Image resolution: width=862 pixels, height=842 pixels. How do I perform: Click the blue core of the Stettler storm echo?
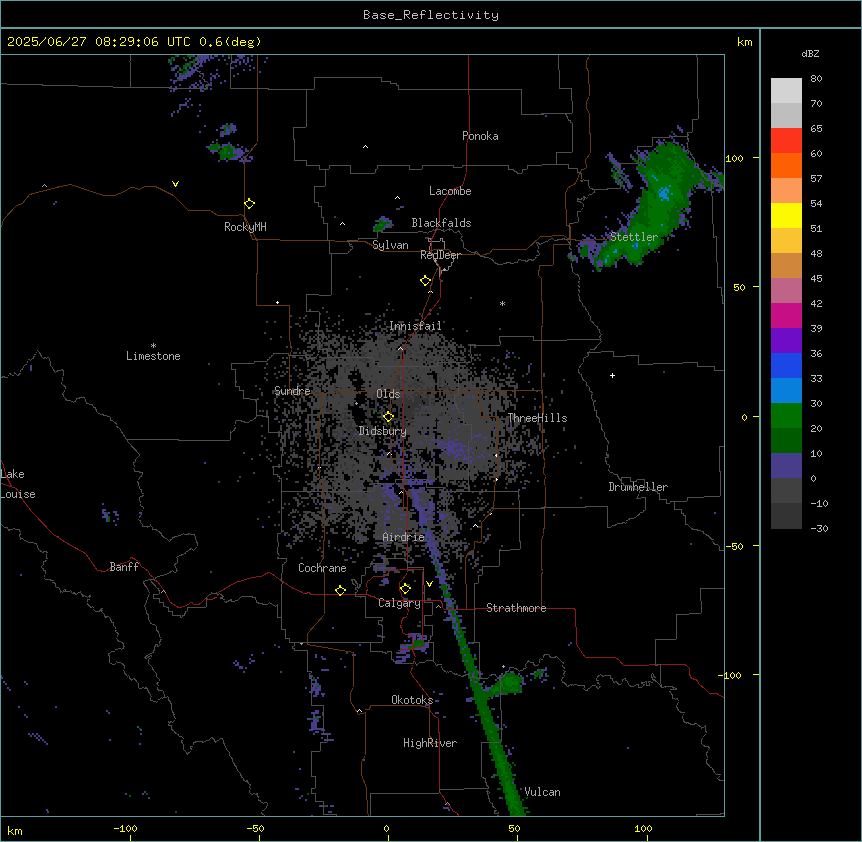coord(664,193)
